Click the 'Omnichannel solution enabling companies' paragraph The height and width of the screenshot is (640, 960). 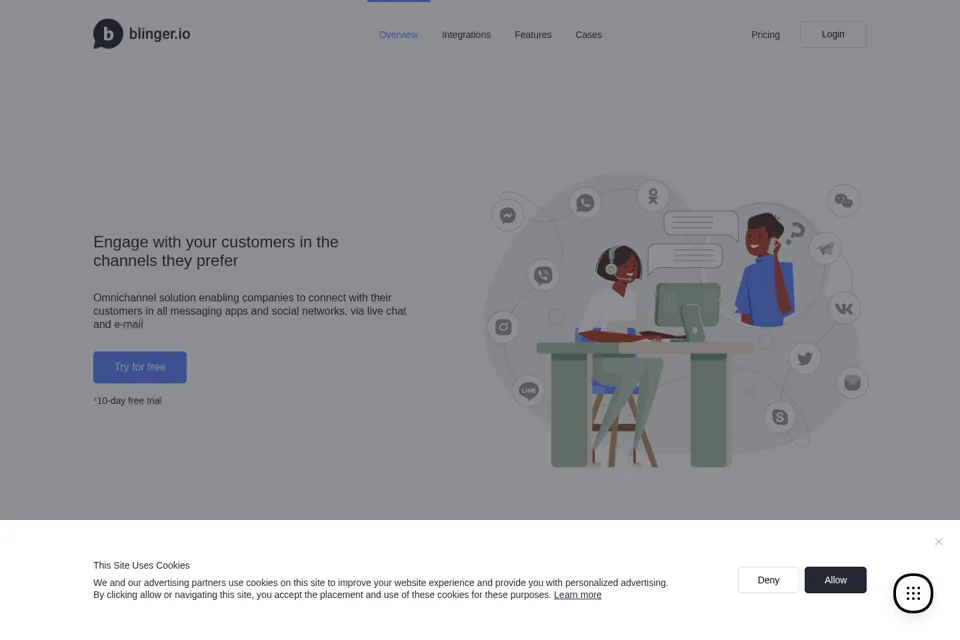250,311
